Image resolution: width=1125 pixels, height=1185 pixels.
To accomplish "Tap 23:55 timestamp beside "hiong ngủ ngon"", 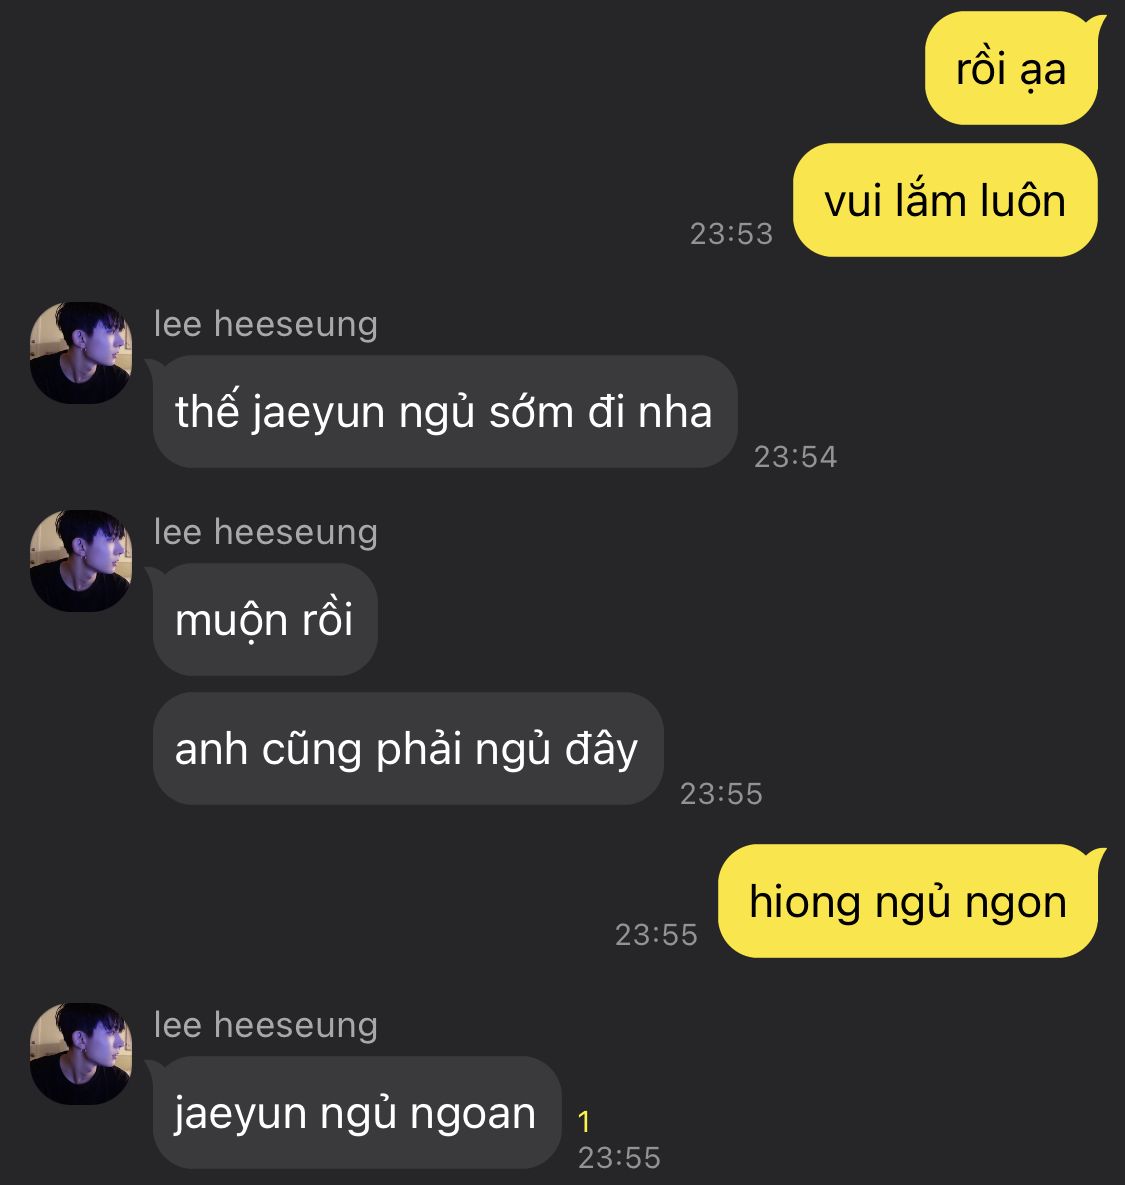I will pos(657,935).
